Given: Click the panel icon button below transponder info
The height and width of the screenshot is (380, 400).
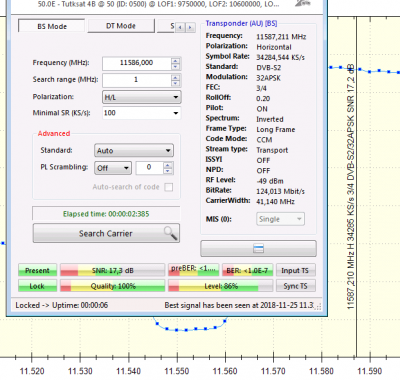Looking at the screenshot, I should 258,249.
